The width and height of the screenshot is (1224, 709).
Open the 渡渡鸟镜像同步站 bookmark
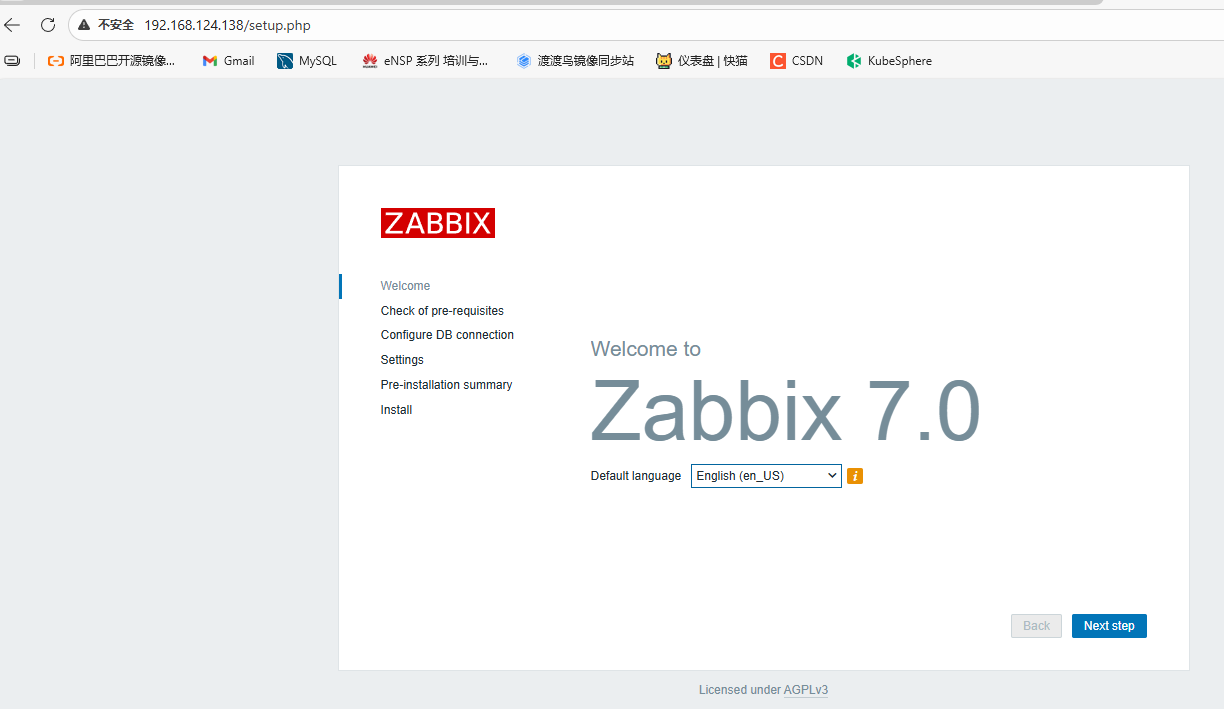[575, 61]
